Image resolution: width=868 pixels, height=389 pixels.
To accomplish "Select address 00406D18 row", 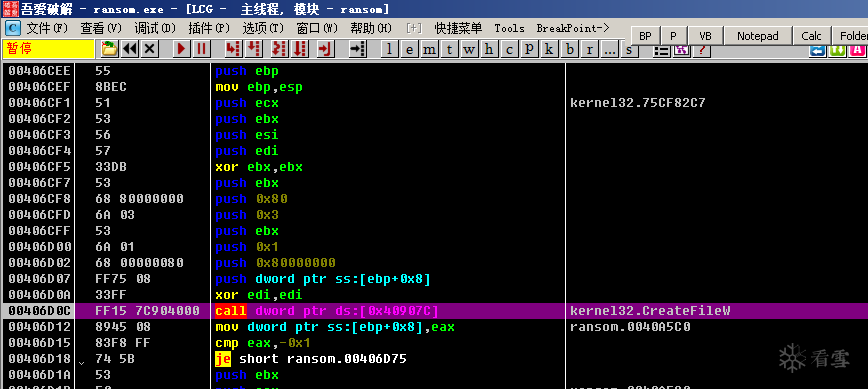I will (x=39, y=359).
